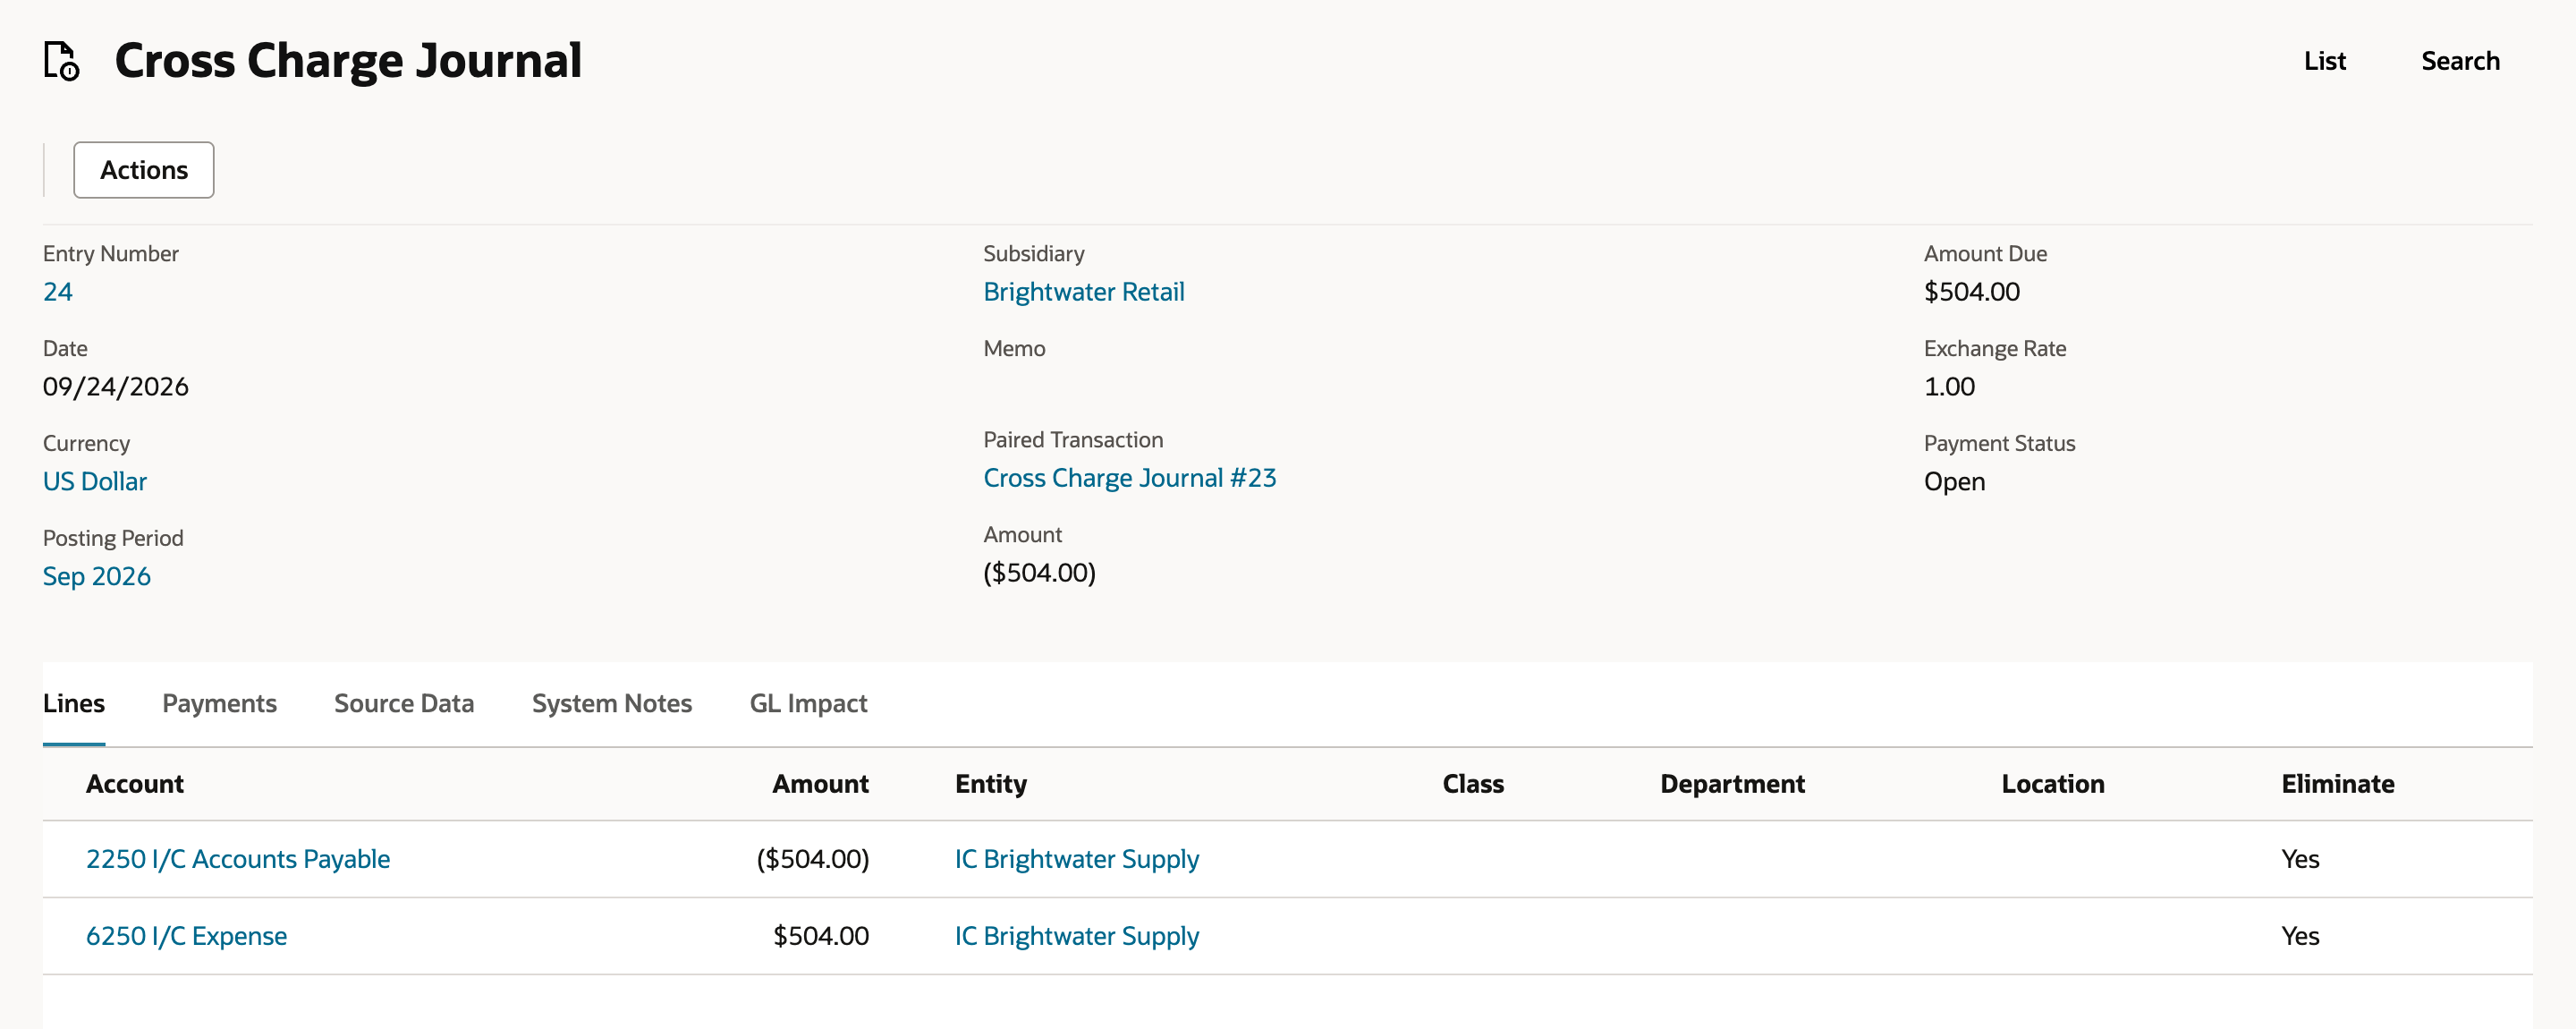2576x1029 pixels.
Task: Open IC Brightwater Supply in Accounts Payable row
Action: tap(1076, 859)
